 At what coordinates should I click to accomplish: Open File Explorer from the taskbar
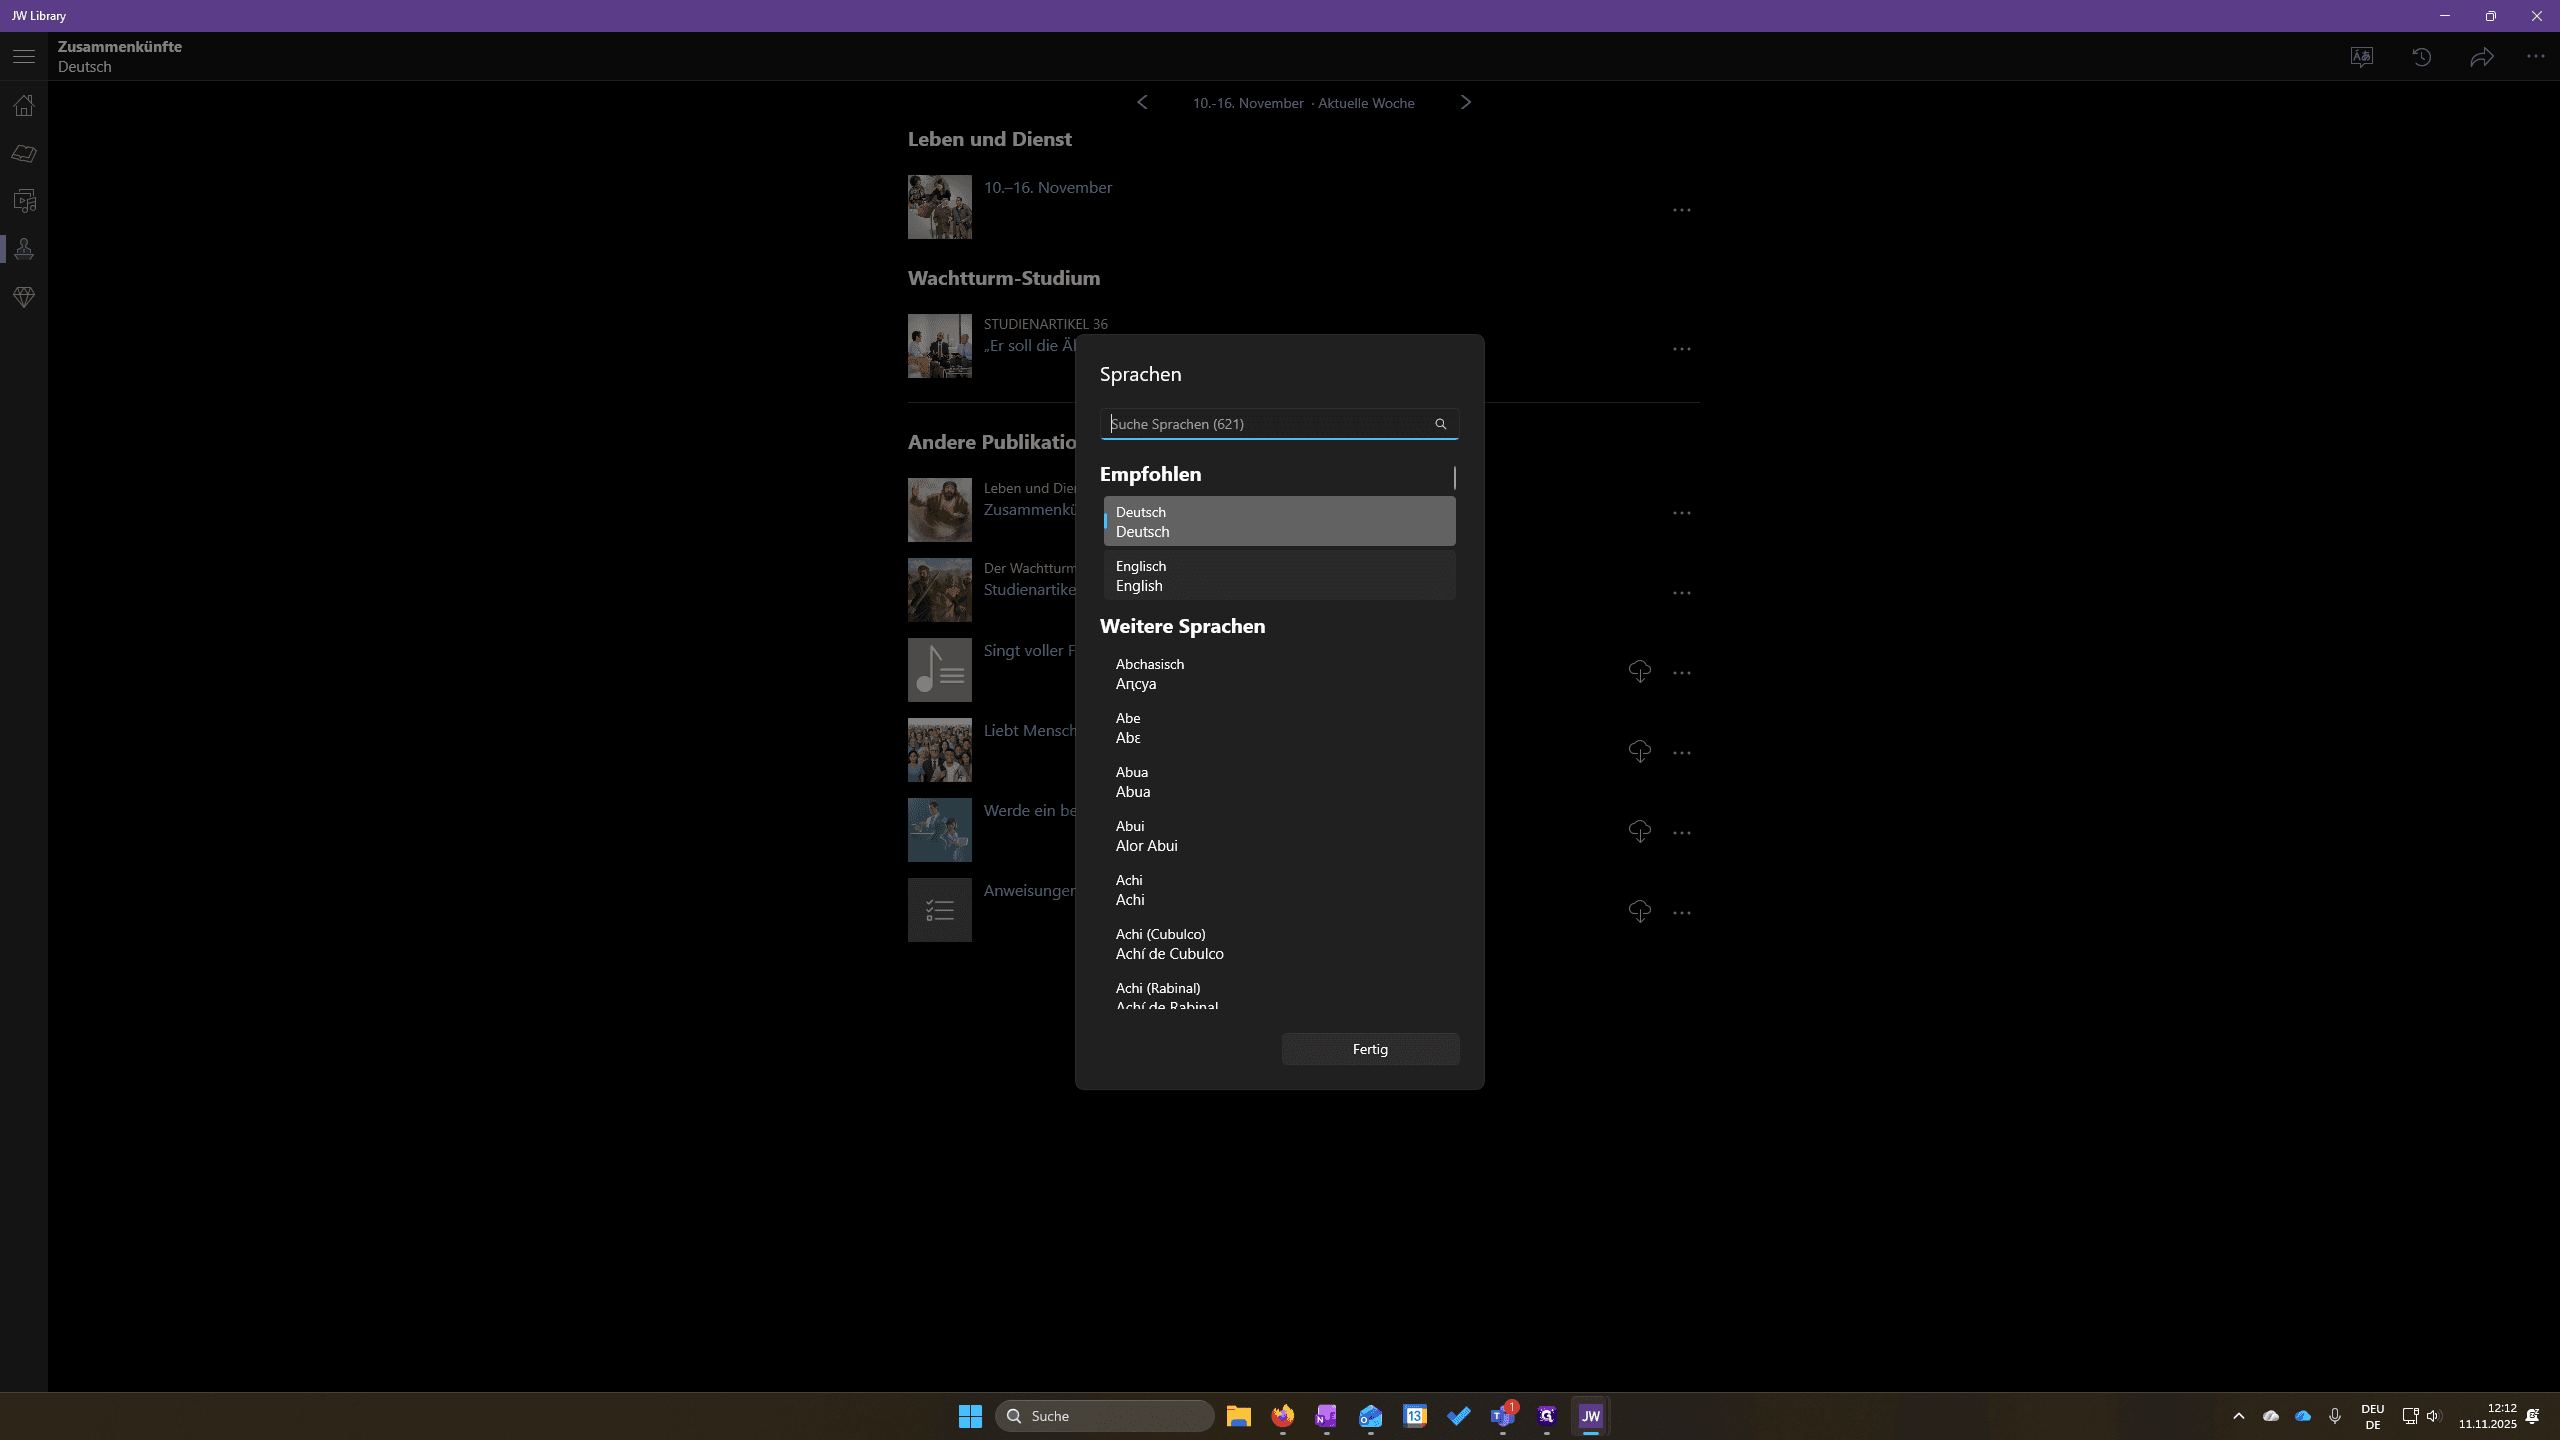(x=1239, y=1416)
